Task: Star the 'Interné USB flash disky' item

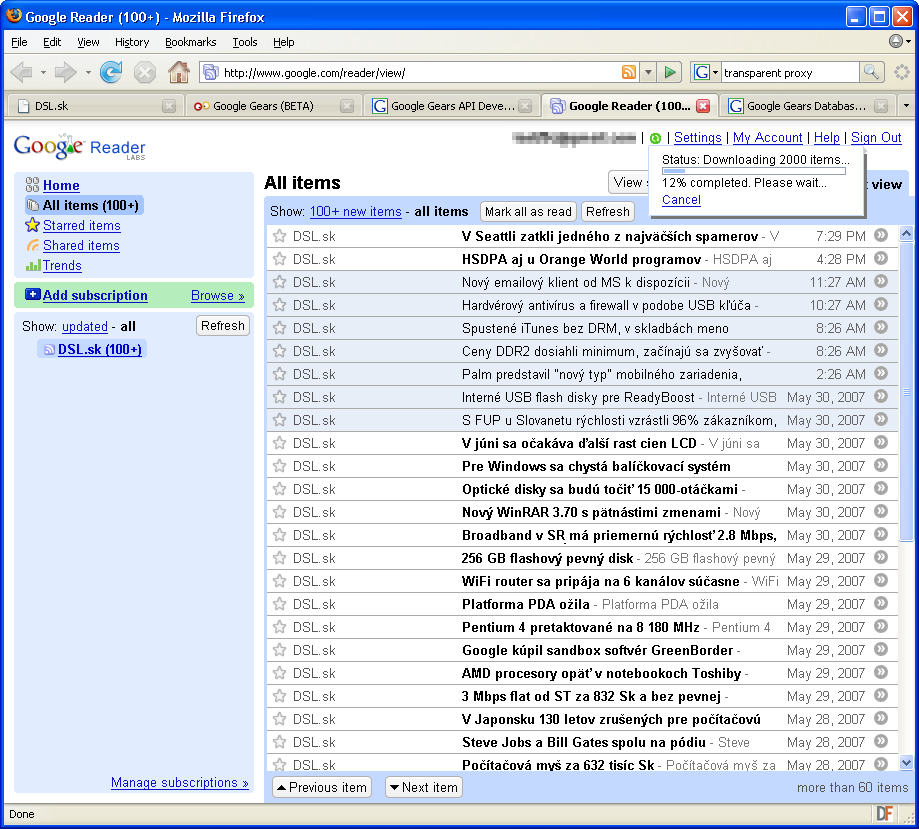Action: coord(280,397)
